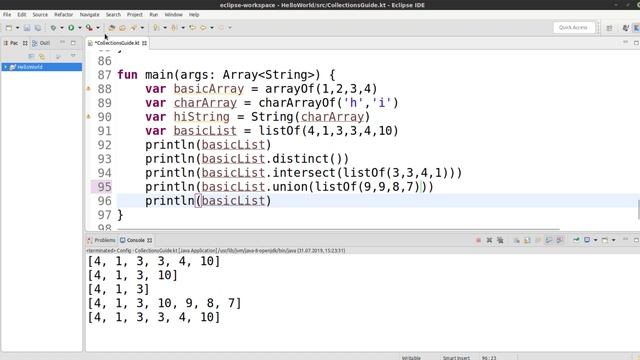Click Remove All Terminated Launches icon
This screenshot has width=640, height=360.
(500, 240)
